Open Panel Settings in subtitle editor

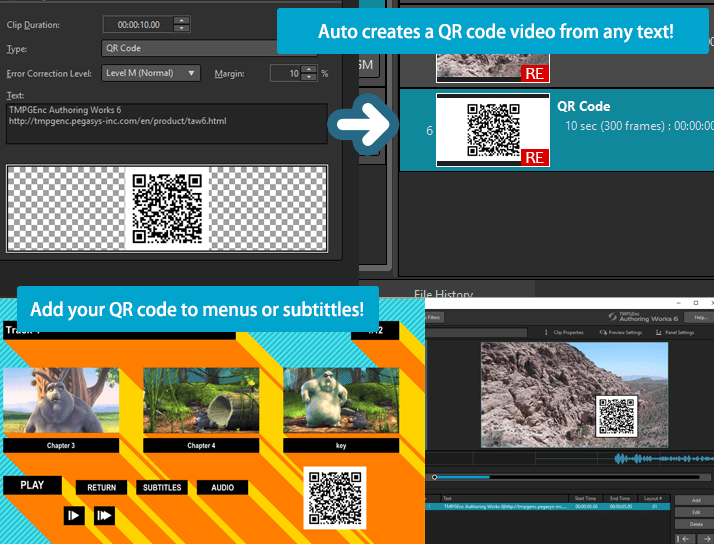click(675, 332)
